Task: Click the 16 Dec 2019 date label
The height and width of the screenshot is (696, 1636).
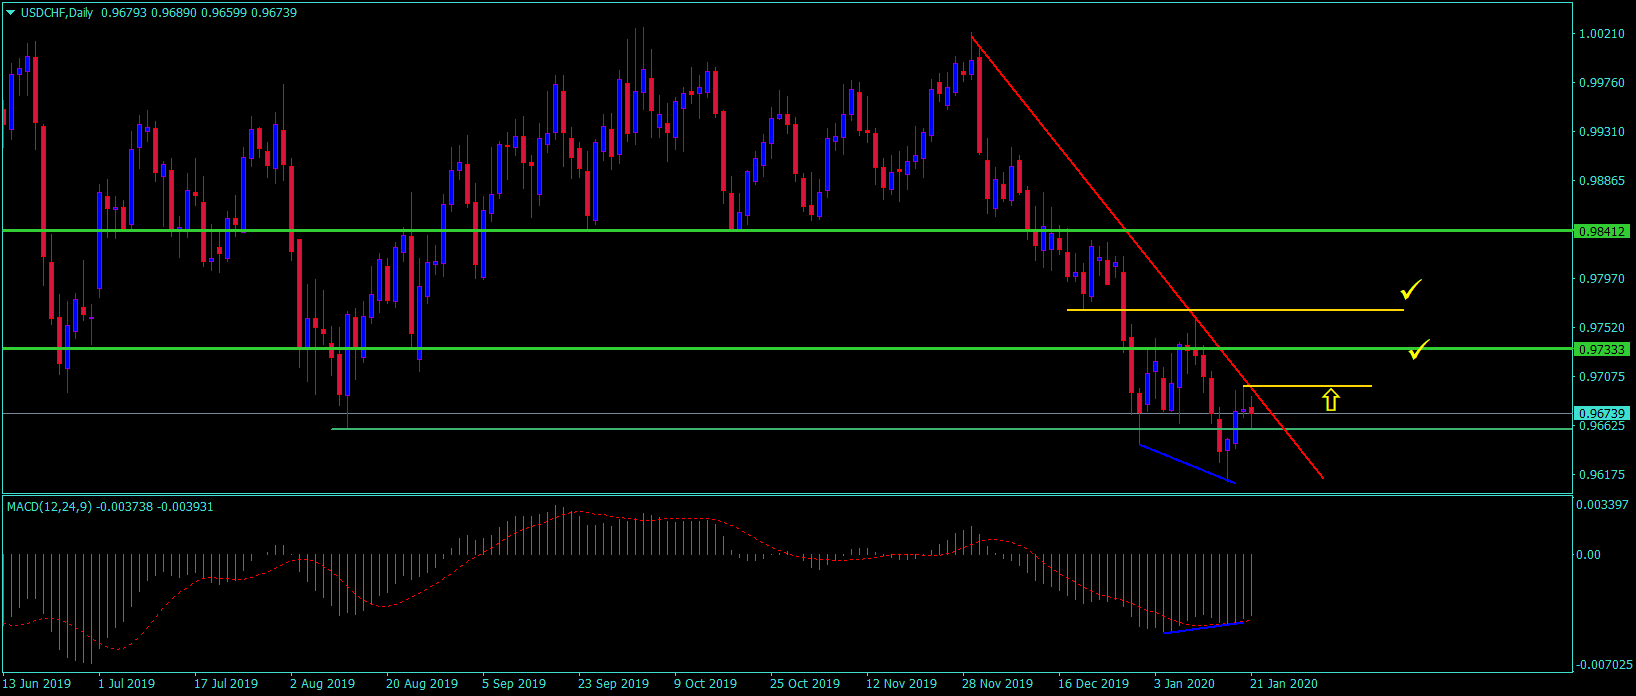Action: [x=1094, y=684]
